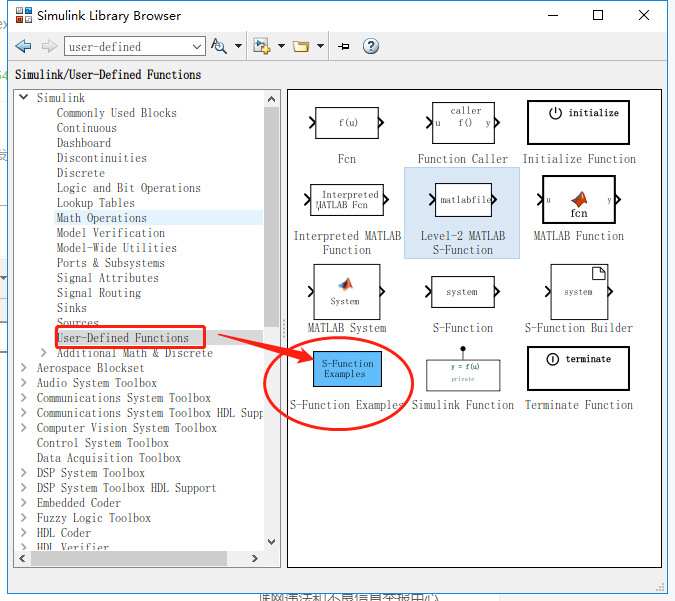Select Control System Toolbox in tree
This screenshot has width=675, height=601.
point(102,443)
